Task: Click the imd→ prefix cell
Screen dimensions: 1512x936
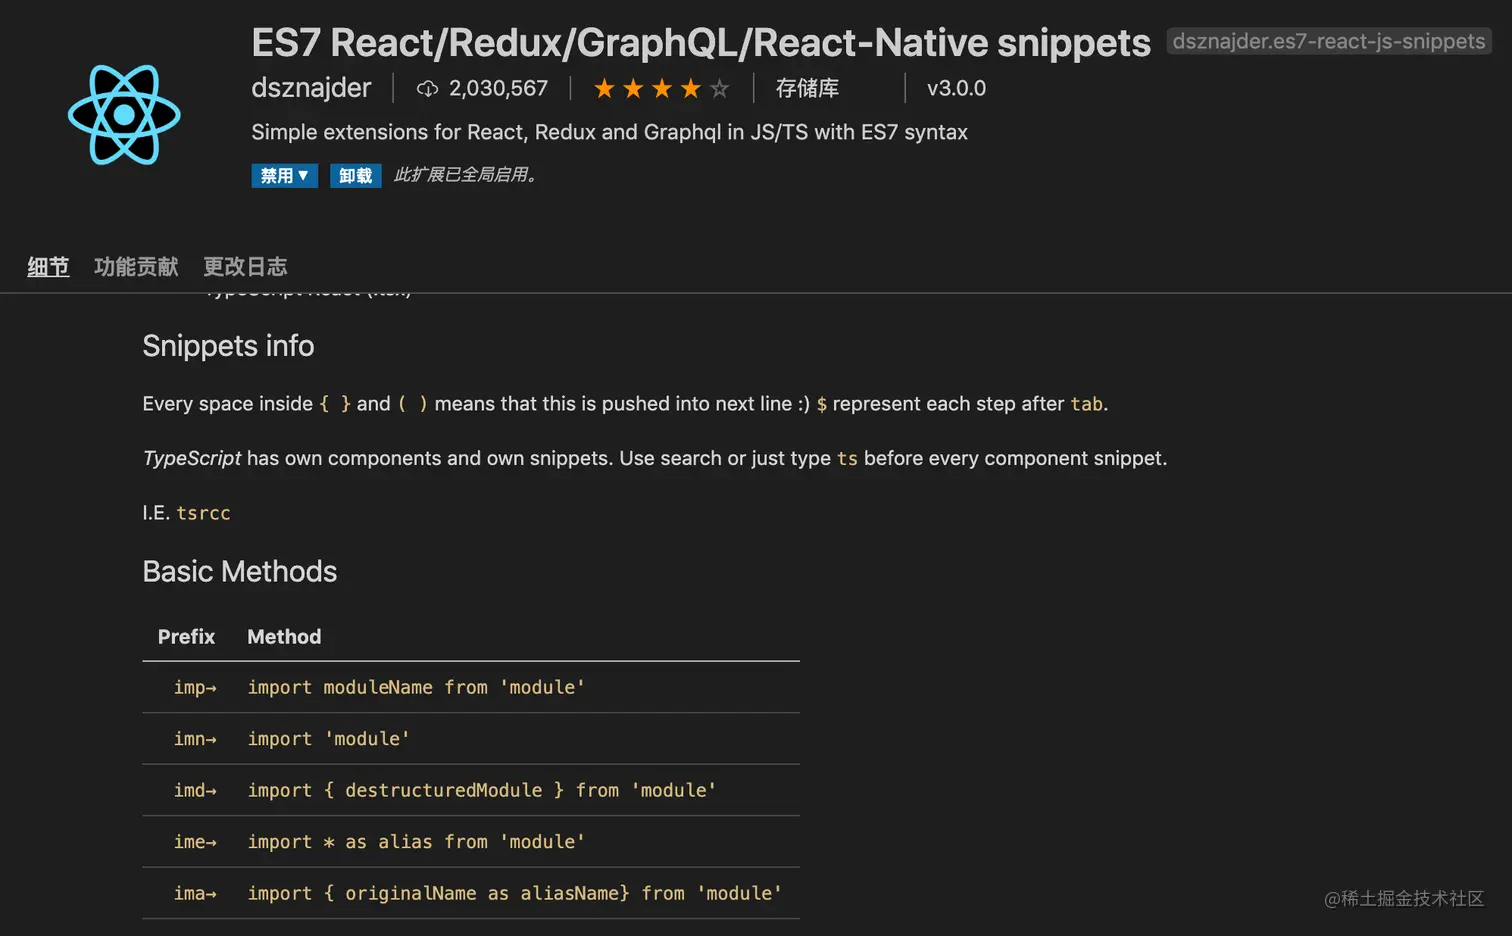Action: 195,791
